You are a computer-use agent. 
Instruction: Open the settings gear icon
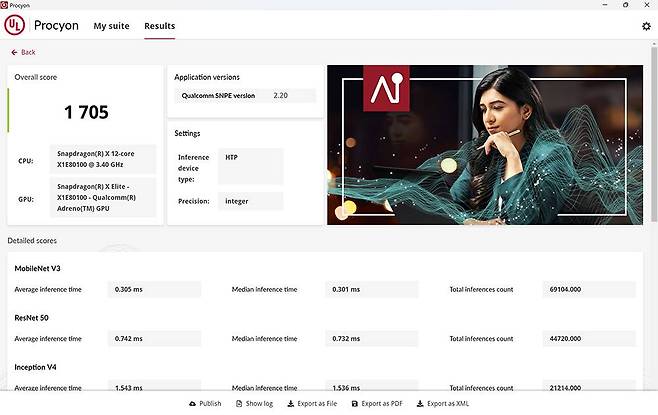645,26
